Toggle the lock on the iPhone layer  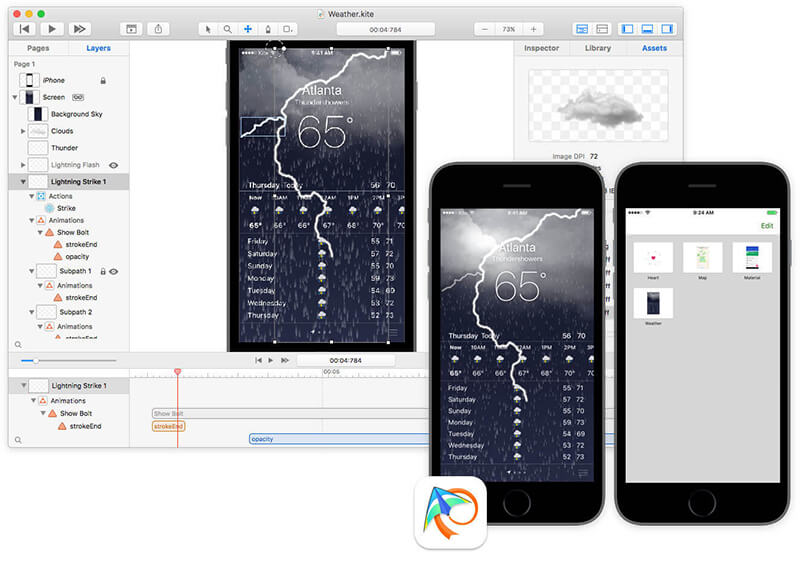point(103,81)
